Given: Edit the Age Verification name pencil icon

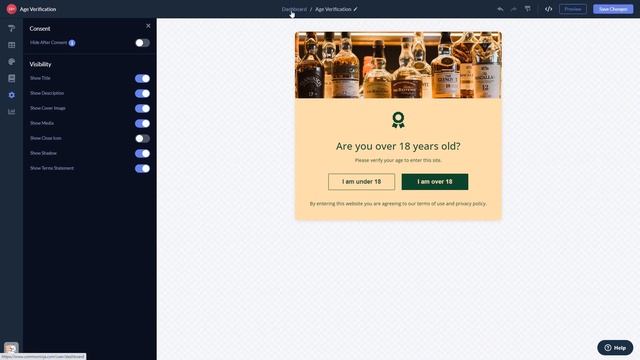Looking at the screenshot, I should click(356, 9).
